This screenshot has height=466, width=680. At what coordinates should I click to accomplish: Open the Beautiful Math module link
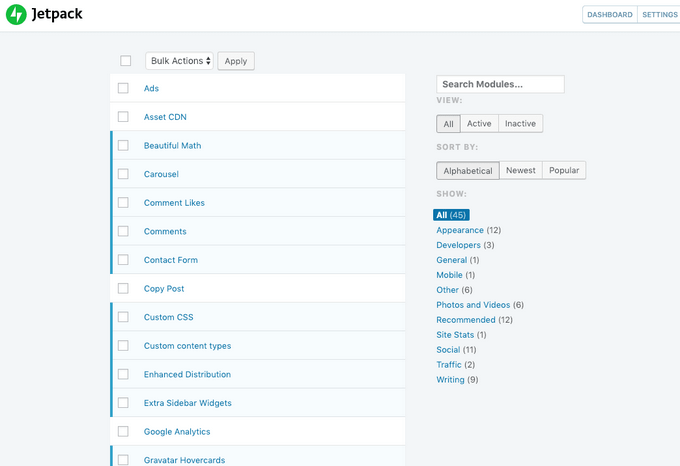172,146
